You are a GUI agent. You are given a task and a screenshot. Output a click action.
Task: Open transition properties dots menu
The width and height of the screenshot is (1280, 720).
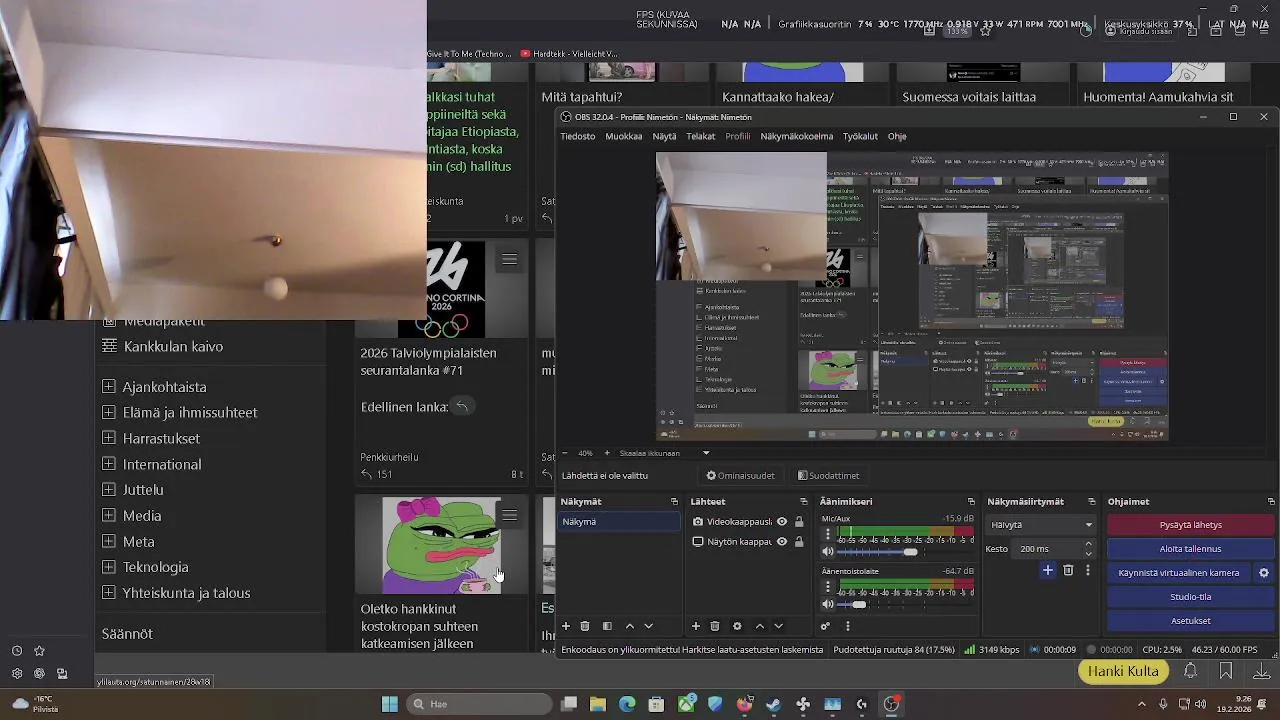1088,570
